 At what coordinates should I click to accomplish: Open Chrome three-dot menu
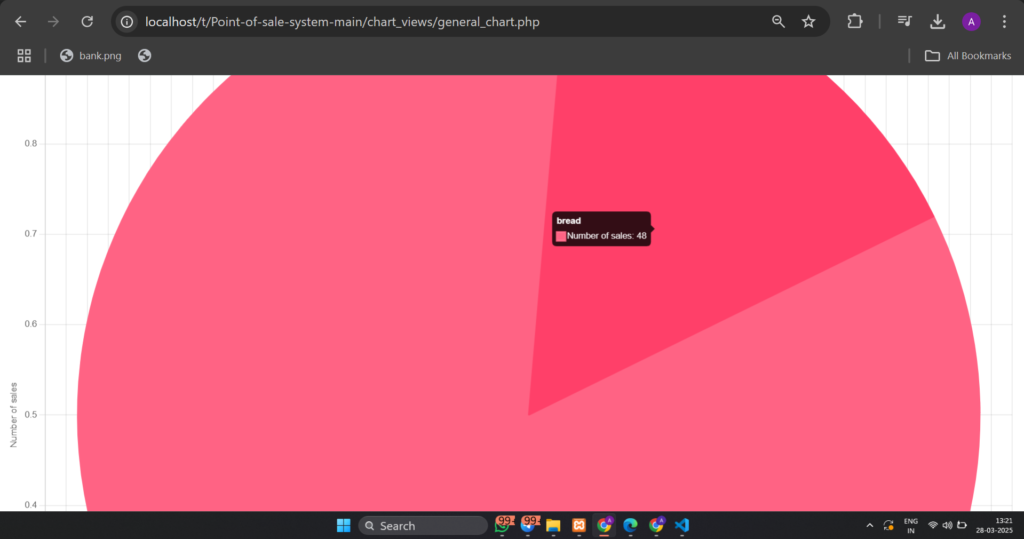pos(1004,22)
